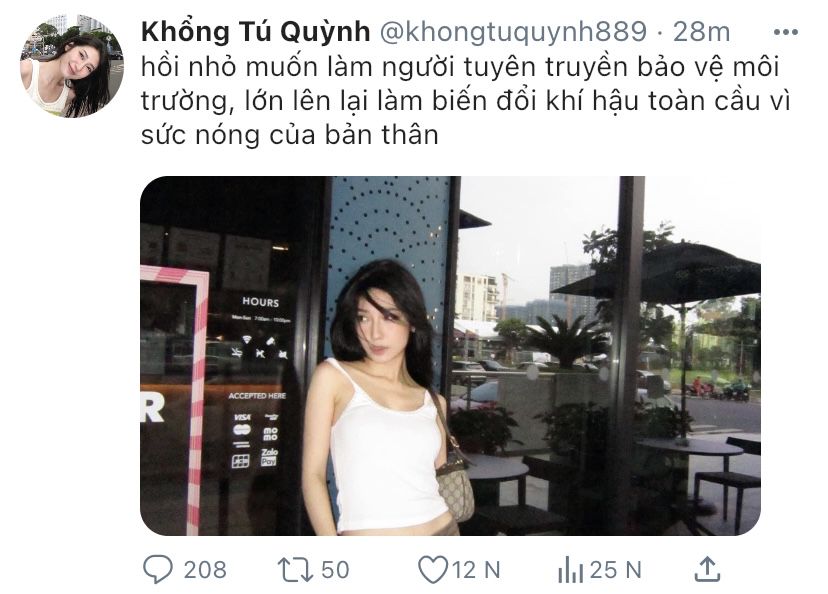Open the three-dot more options menu
Viewport: 828px width, 594px height.
pos(785,32)
